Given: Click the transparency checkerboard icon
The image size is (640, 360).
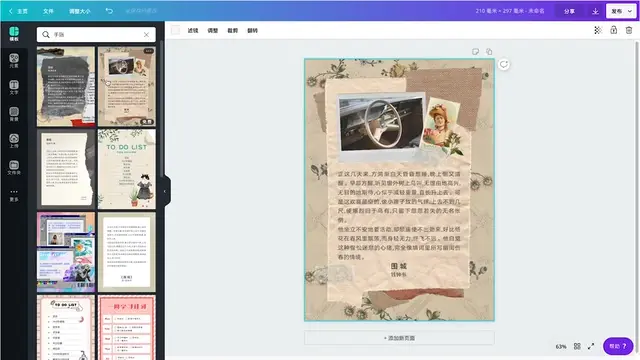Looking at the screenshot, I should click(598, 30).
